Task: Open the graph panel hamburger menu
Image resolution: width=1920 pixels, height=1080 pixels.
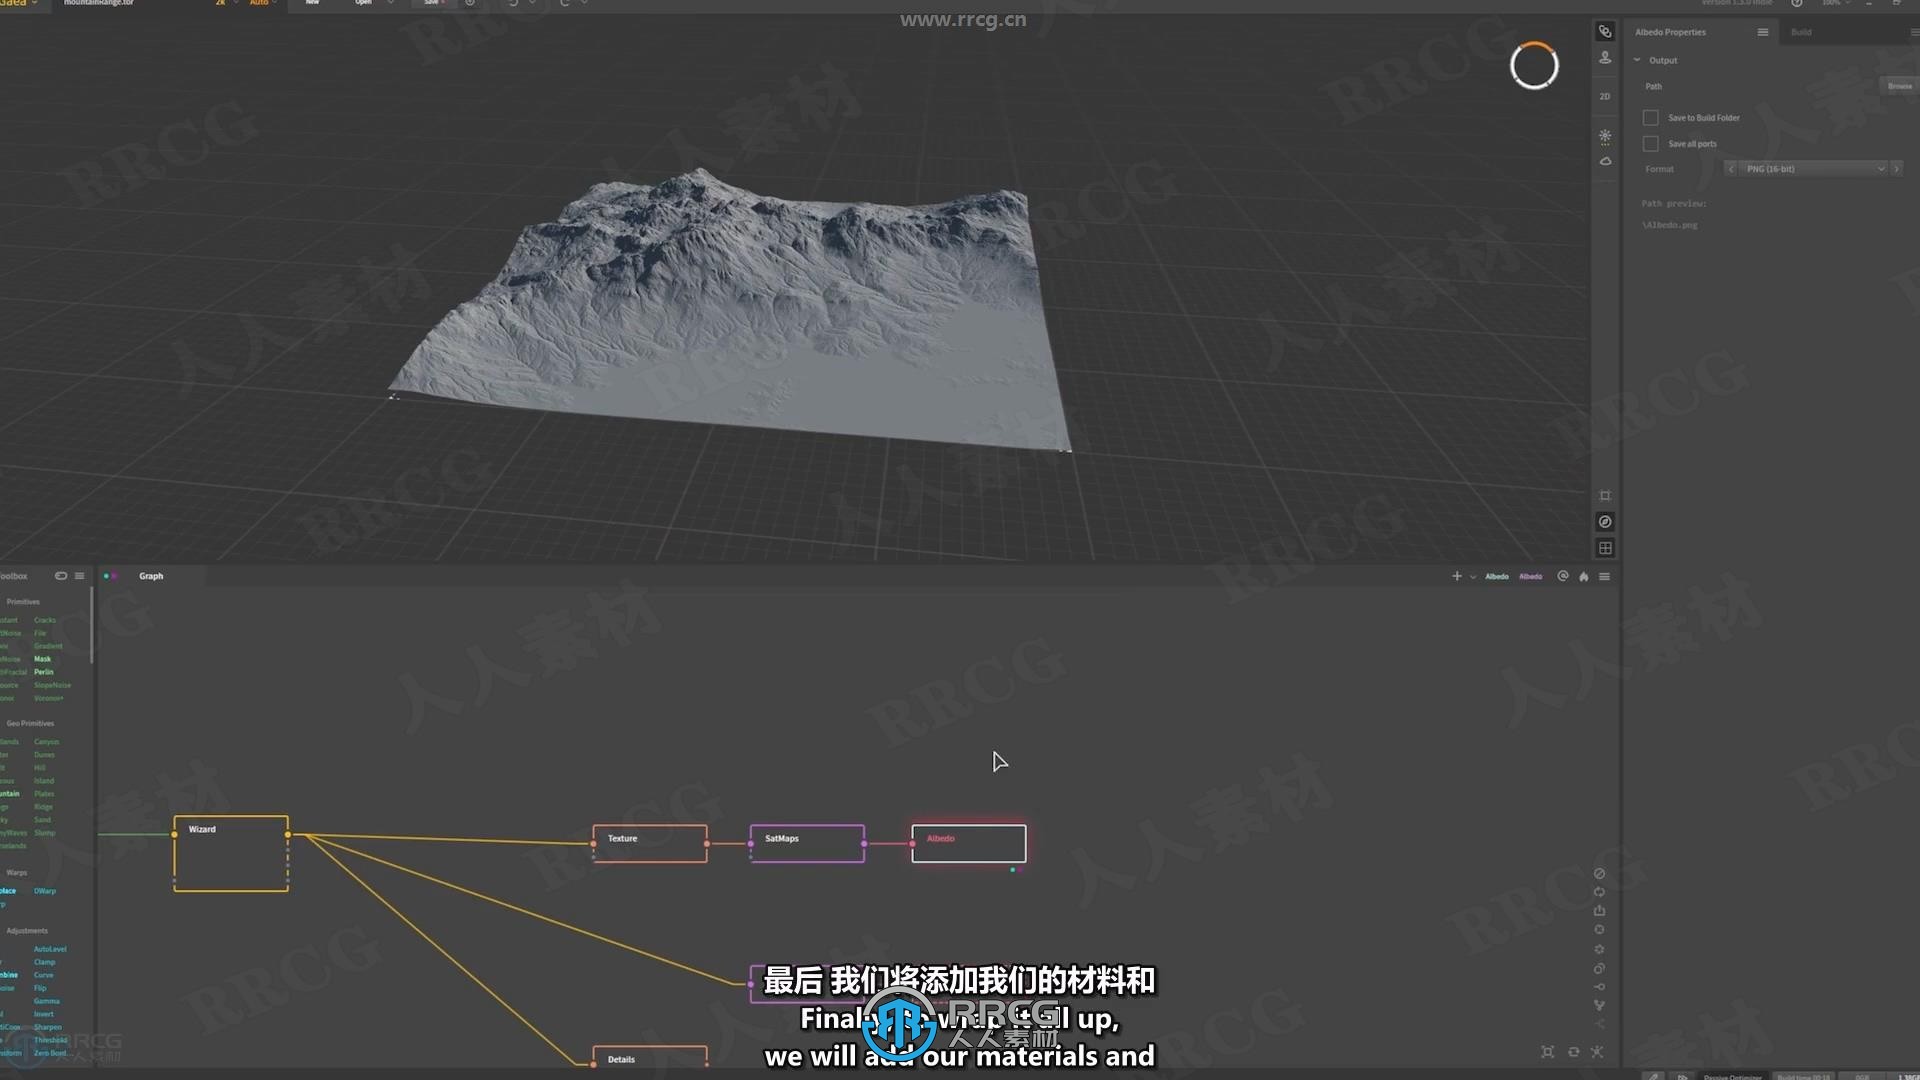Action: [x=1604, y=576]
